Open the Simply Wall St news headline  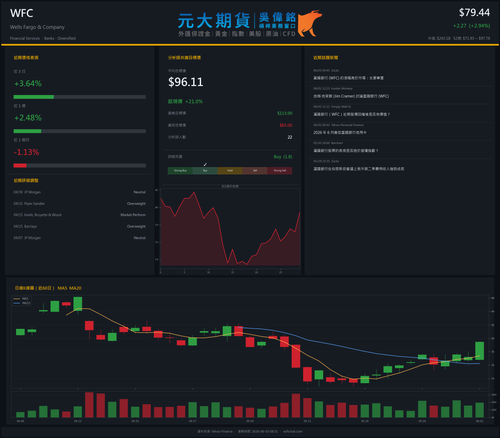click(x=351, y=114)
